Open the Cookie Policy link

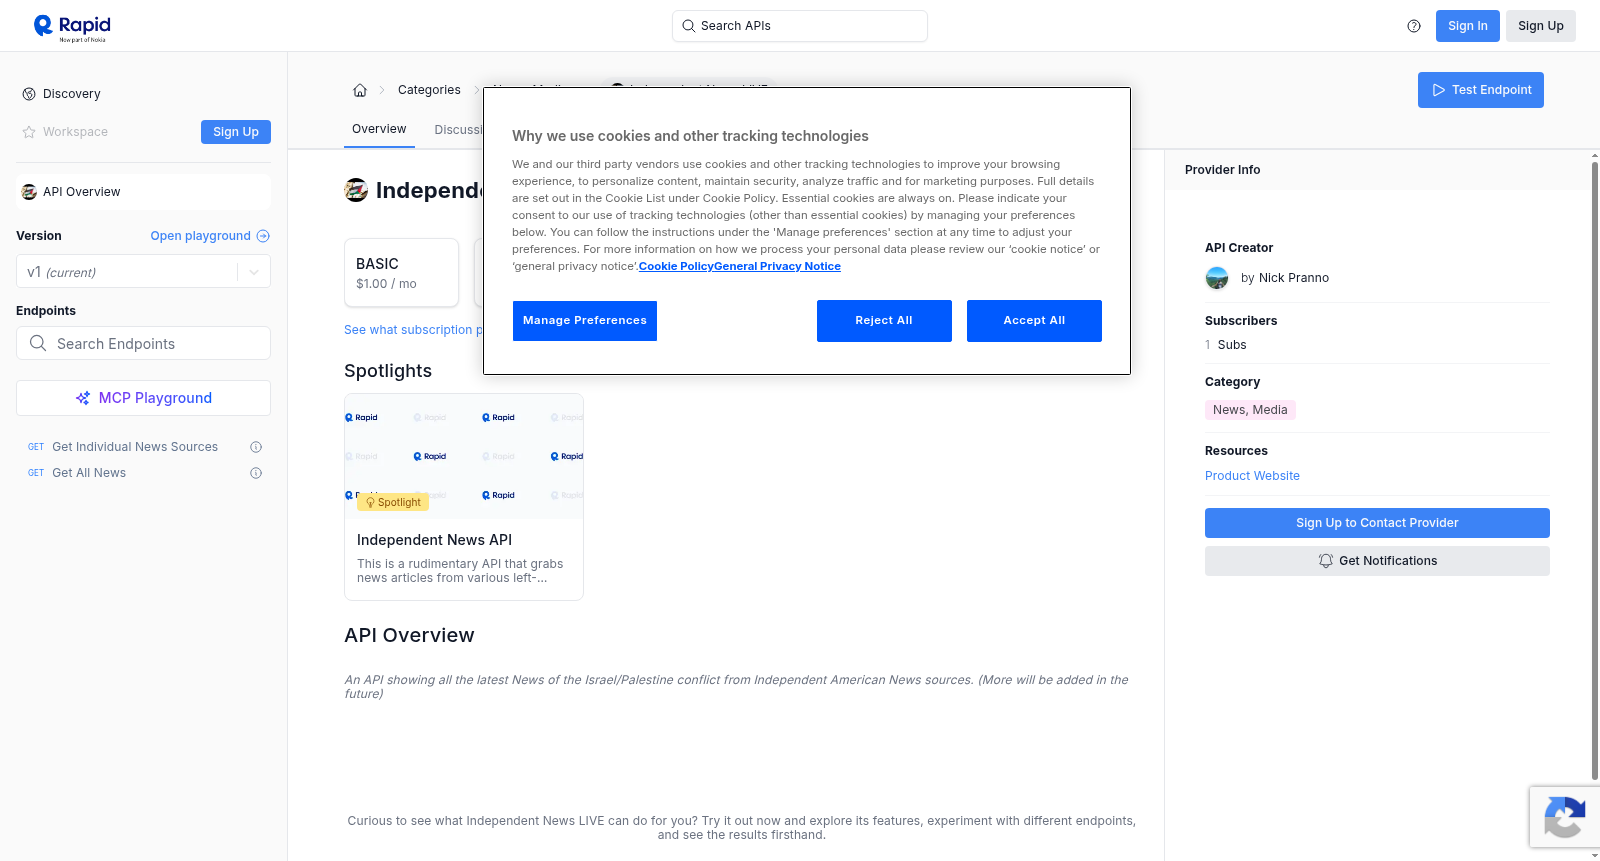pos(676,266)
